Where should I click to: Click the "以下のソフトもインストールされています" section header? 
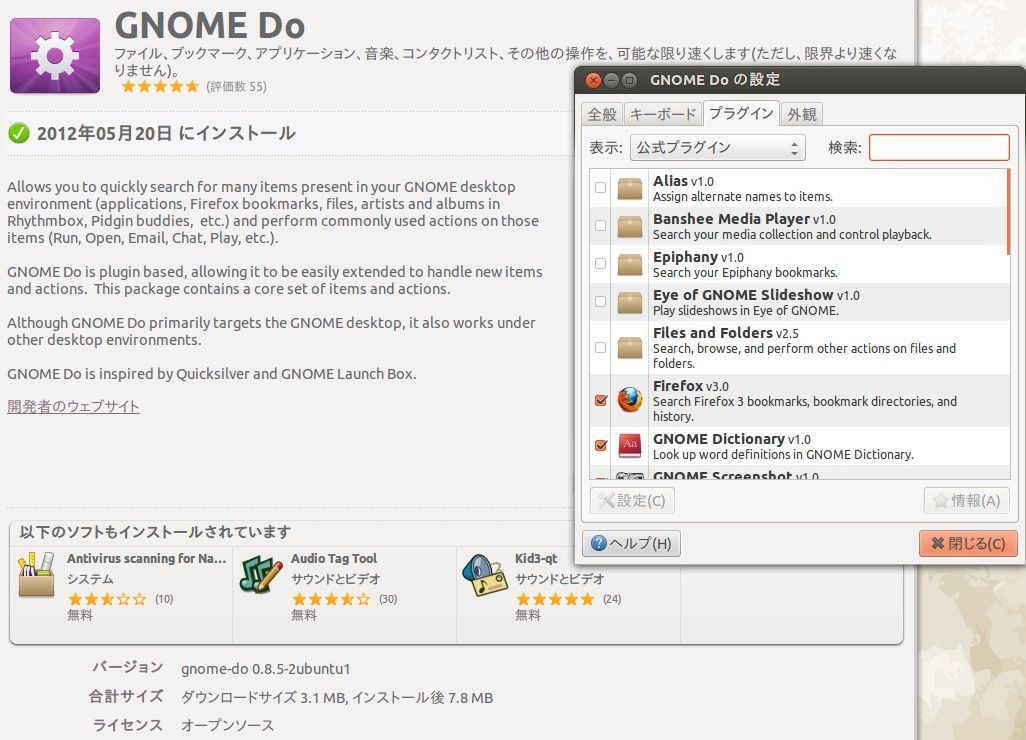coord(154,532)
